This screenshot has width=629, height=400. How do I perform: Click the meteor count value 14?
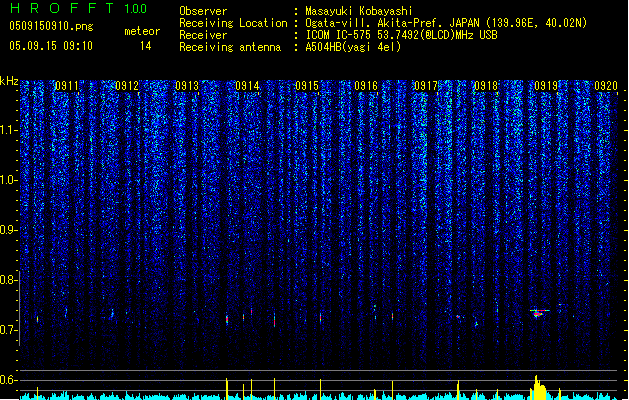click(146, 46)
